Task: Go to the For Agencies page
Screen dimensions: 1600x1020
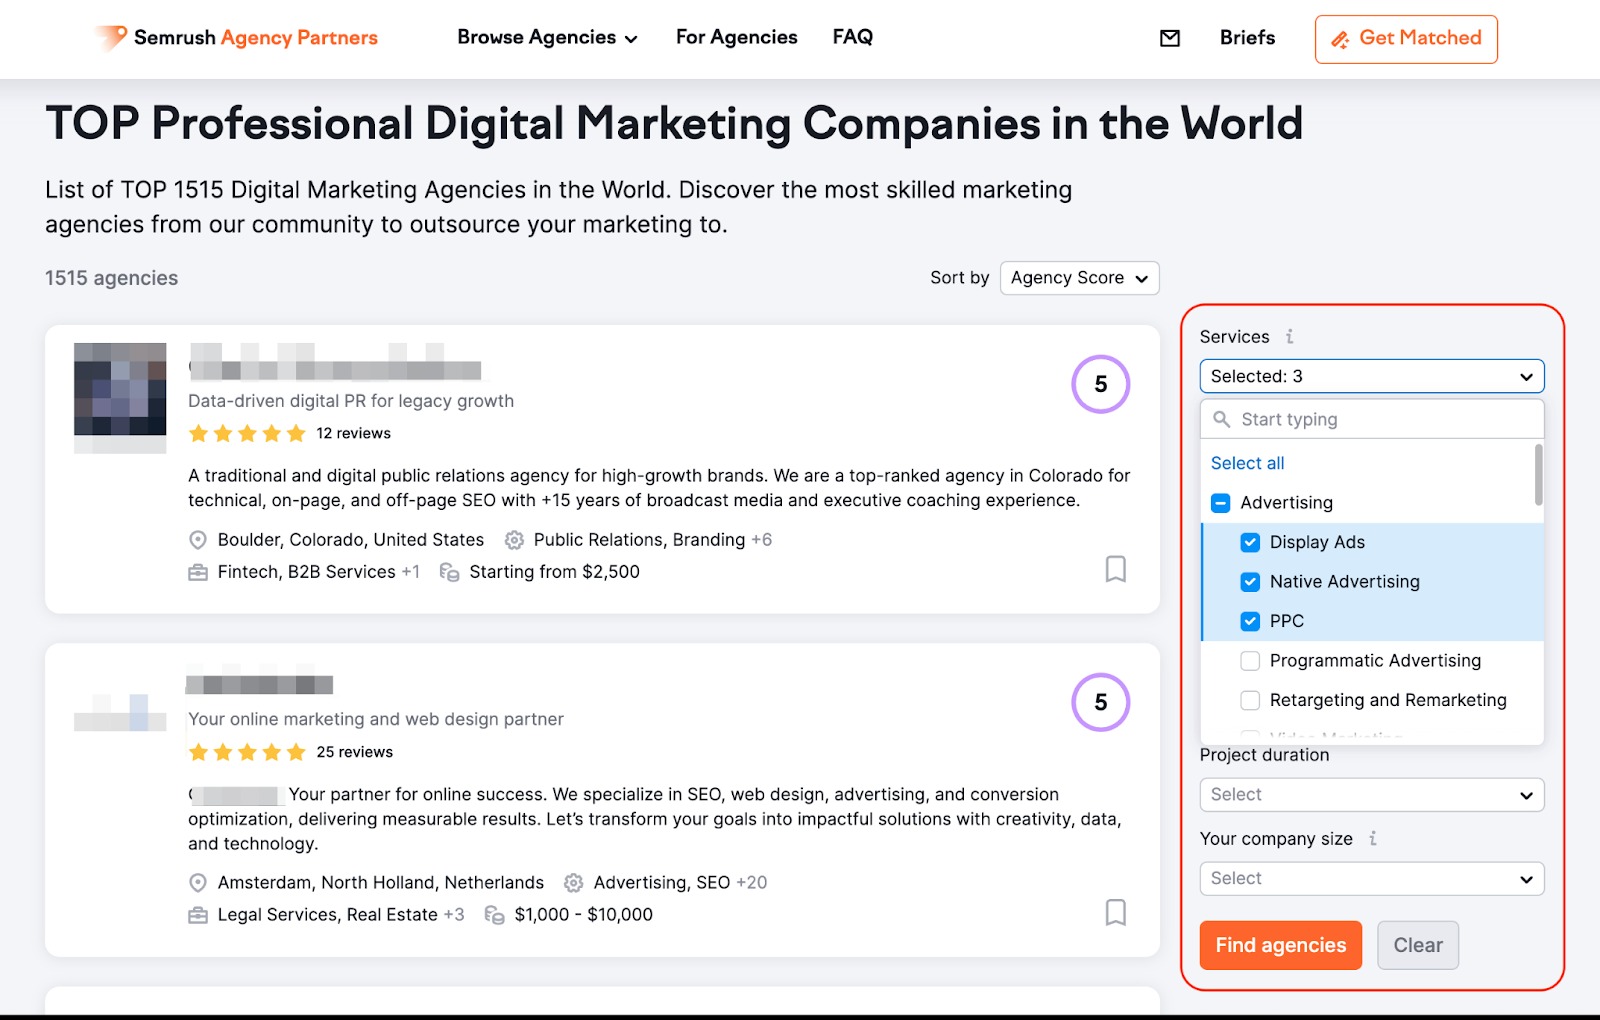Action: click(x=736, y=38)
